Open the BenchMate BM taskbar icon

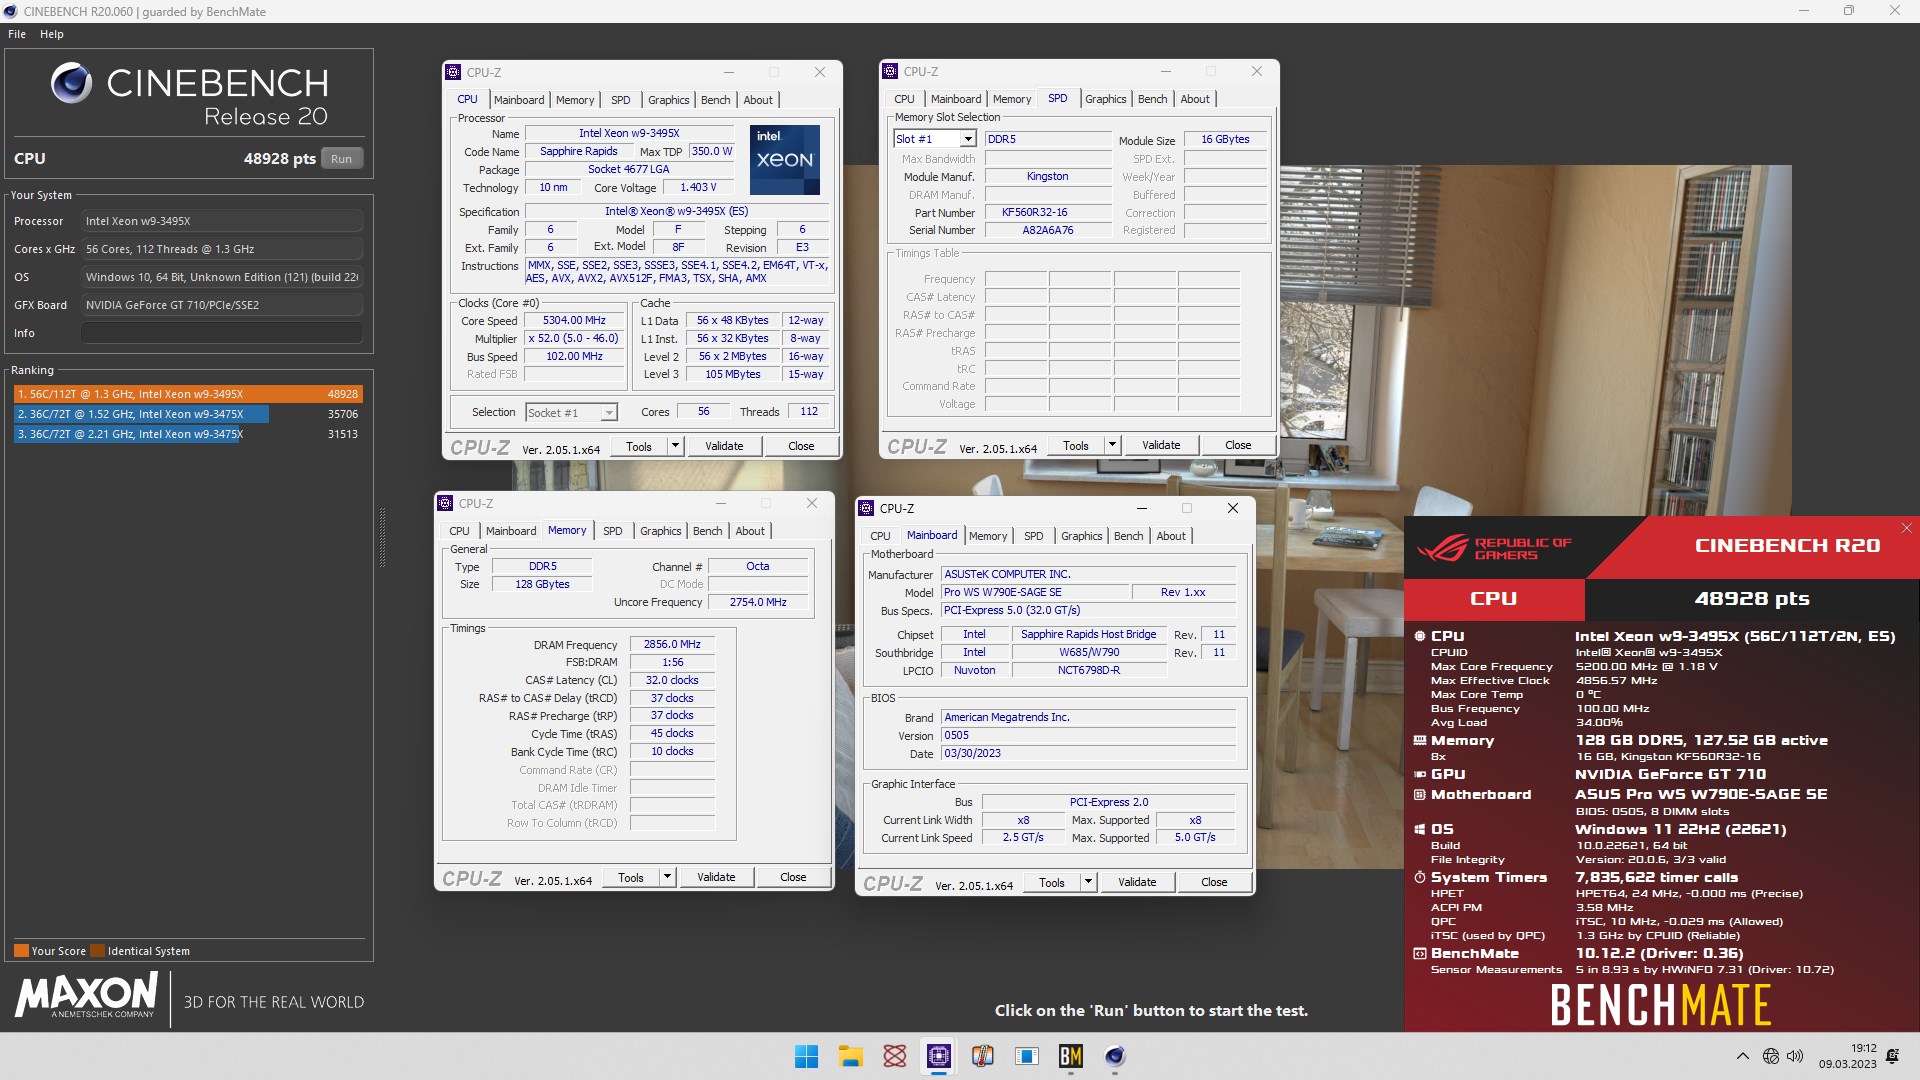pyautogui.click(x=1070, y=1056)
